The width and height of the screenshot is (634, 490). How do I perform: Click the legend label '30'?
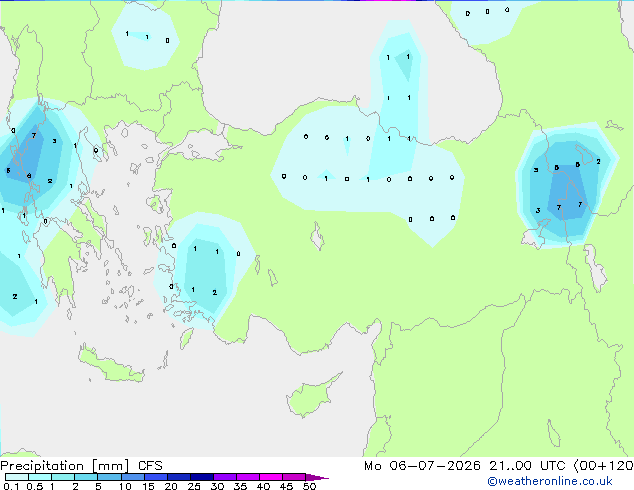coord(217,486)
